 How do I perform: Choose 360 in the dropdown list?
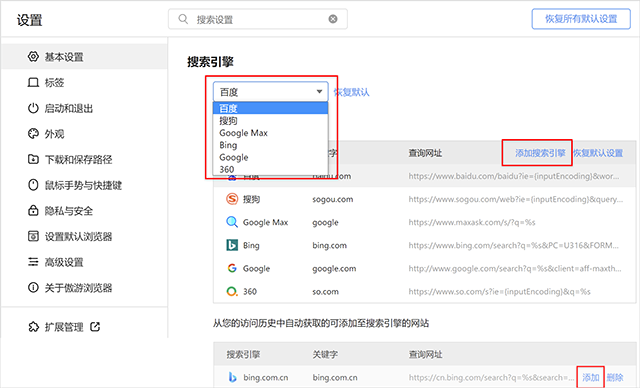271,169
